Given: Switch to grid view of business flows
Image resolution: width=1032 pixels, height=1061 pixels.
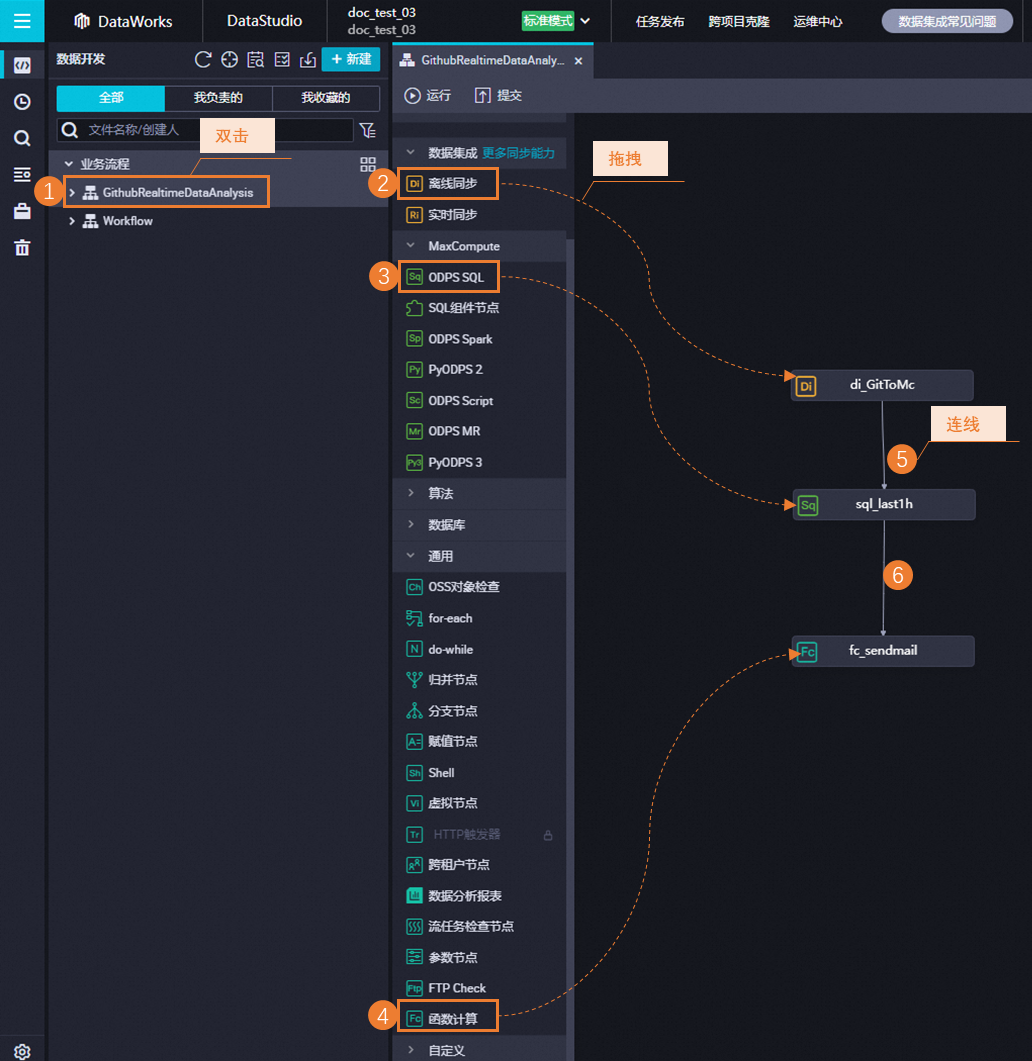Looking at the screenshot, I should [367, 164].
